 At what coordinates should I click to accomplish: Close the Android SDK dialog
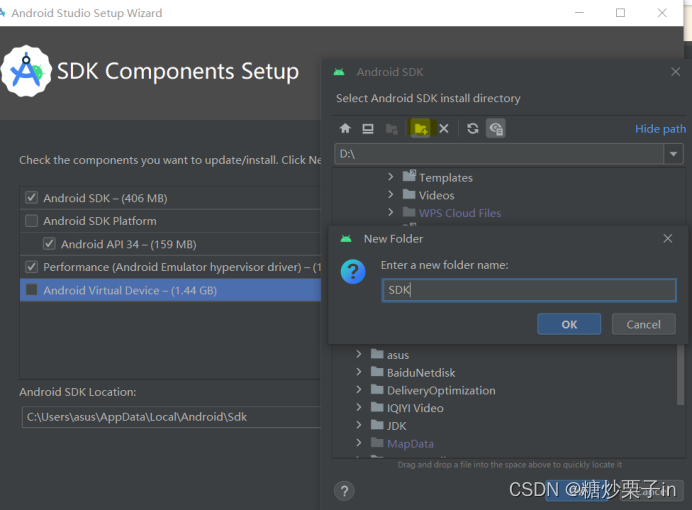point(675,72)
